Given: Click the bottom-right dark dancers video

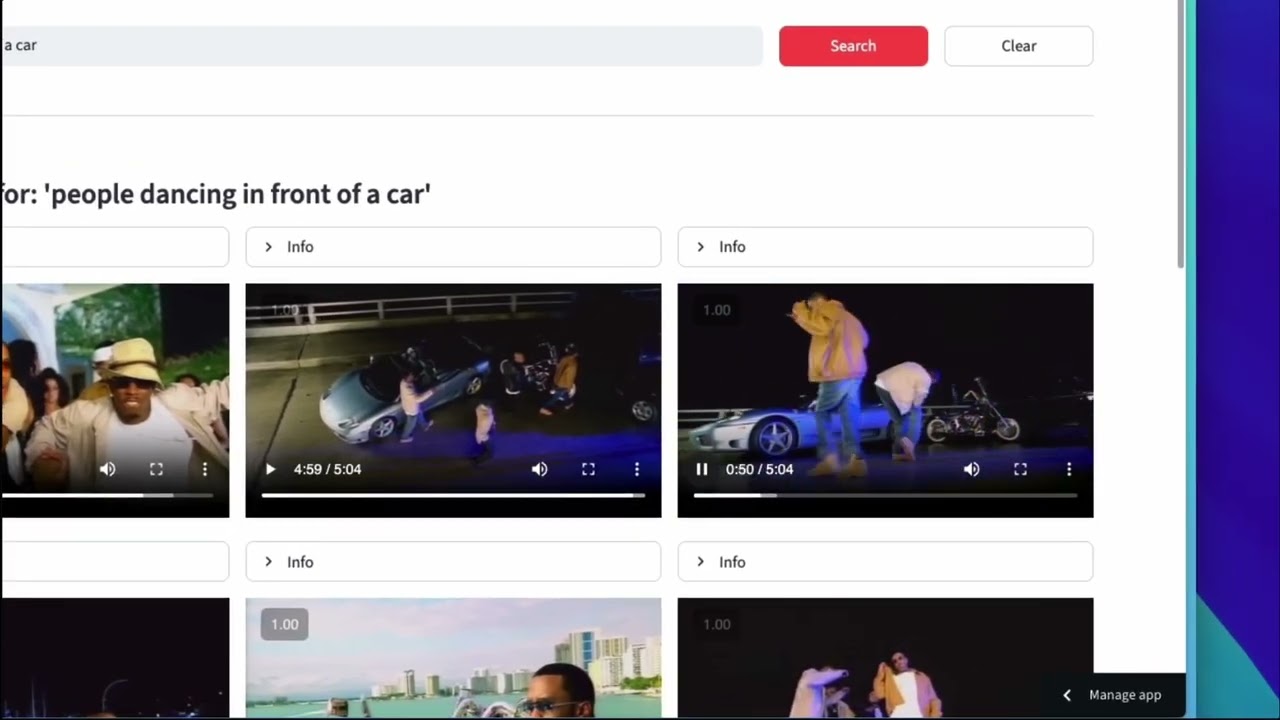Looking at the screenshot, I should [885, 658].
